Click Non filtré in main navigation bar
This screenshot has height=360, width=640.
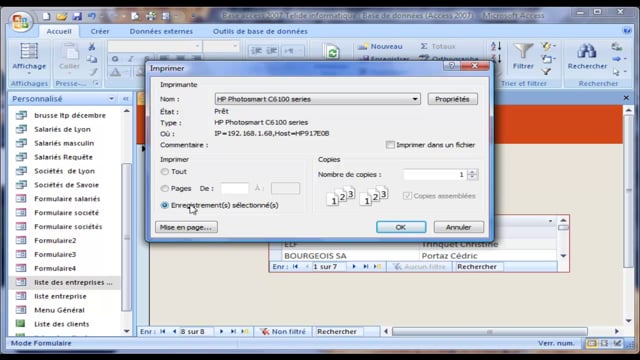(x=283, y=331)
